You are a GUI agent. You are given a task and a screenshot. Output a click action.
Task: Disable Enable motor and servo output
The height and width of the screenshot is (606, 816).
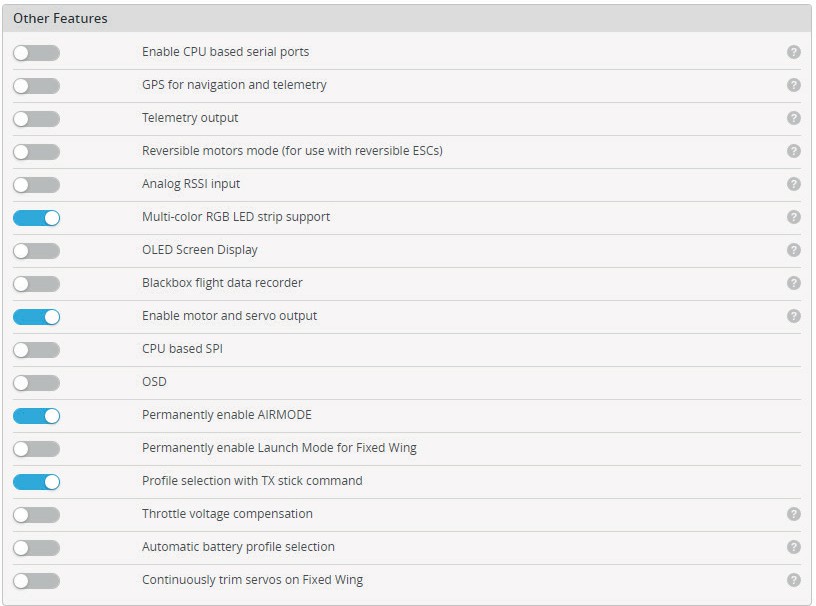36,317
